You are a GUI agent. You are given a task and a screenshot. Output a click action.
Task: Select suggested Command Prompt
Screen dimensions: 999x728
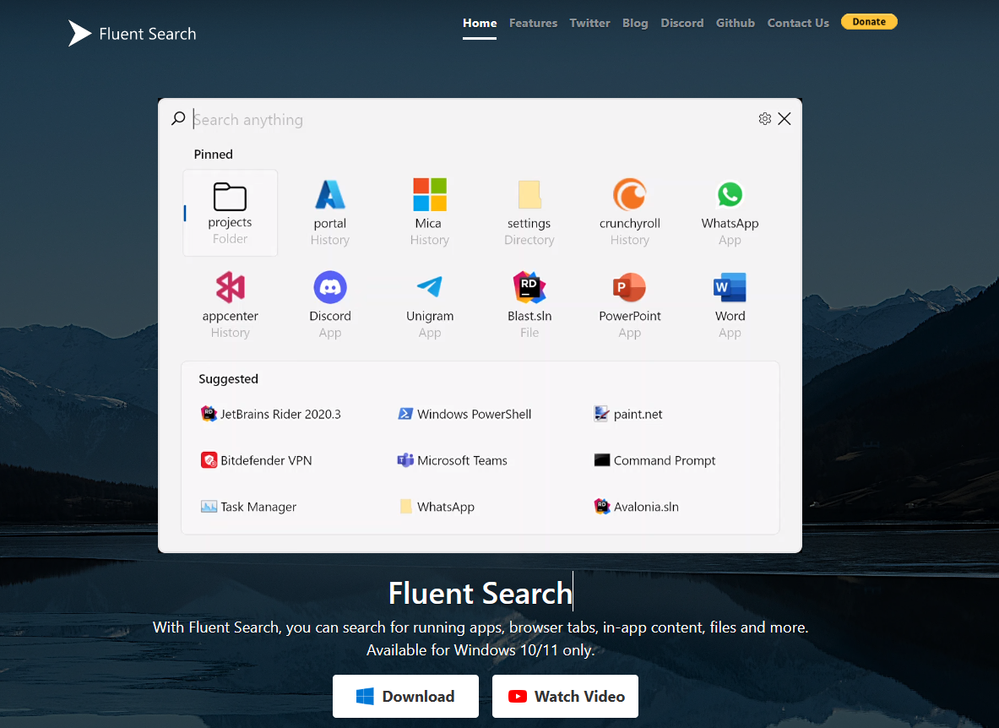(x=654, y=460)
